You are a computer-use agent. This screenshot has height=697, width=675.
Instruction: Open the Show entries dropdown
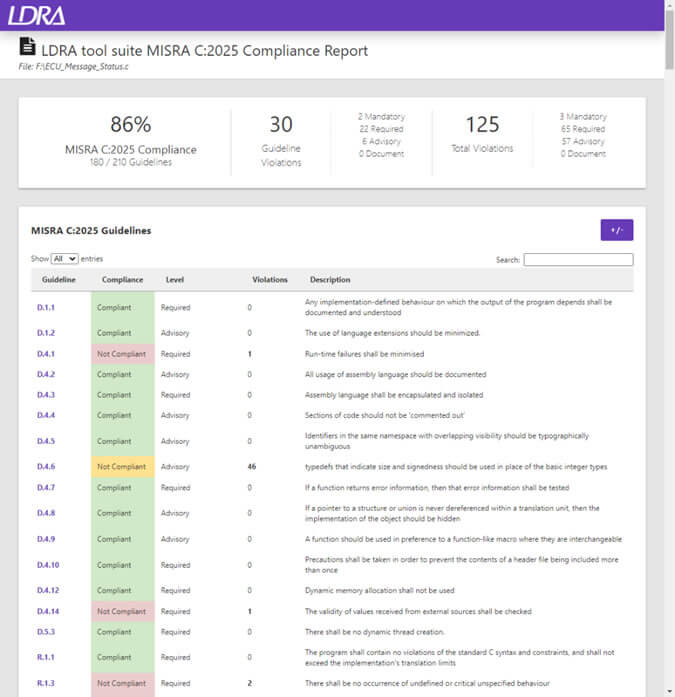[65, 259]
